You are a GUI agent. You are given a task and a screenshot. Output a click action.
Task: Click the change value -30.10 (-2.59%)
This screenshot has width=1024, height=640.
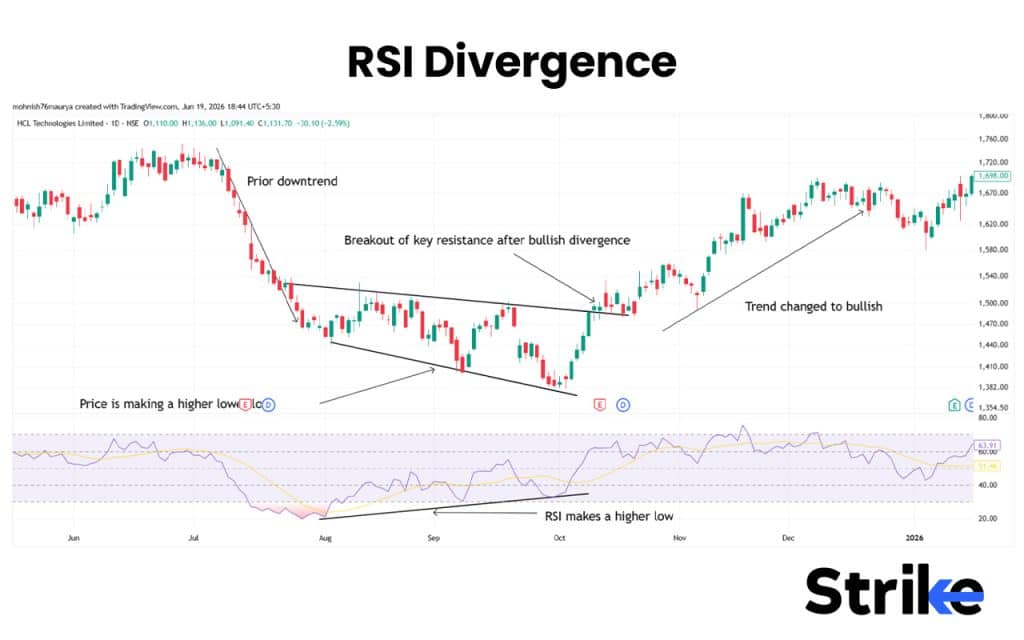[323, 123]
